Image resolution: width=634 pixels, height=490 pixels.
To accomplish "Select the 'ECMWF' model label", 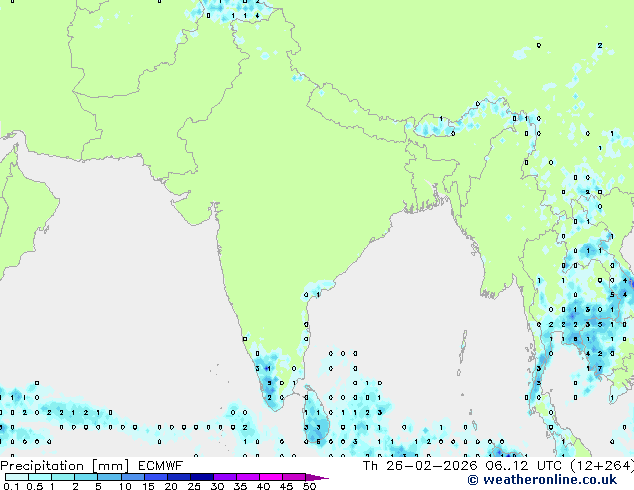I will [x=161, y=466].
